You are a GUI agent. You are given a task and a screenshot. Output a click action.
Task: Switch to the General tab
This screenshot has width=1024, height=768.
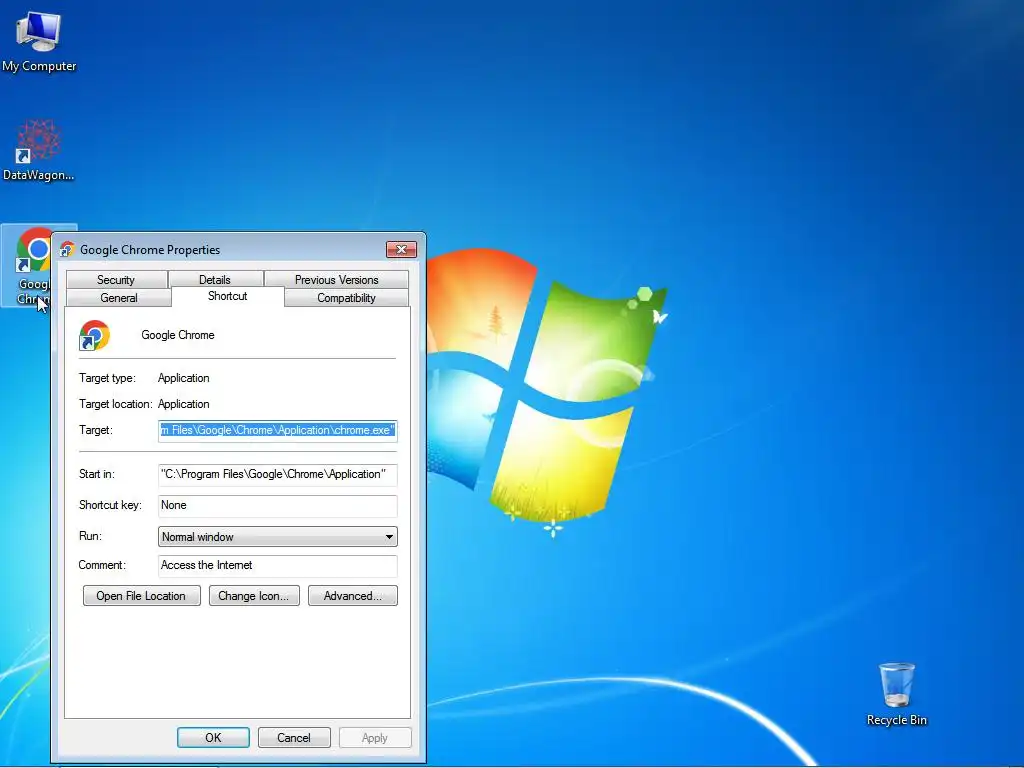click(119, 298)
